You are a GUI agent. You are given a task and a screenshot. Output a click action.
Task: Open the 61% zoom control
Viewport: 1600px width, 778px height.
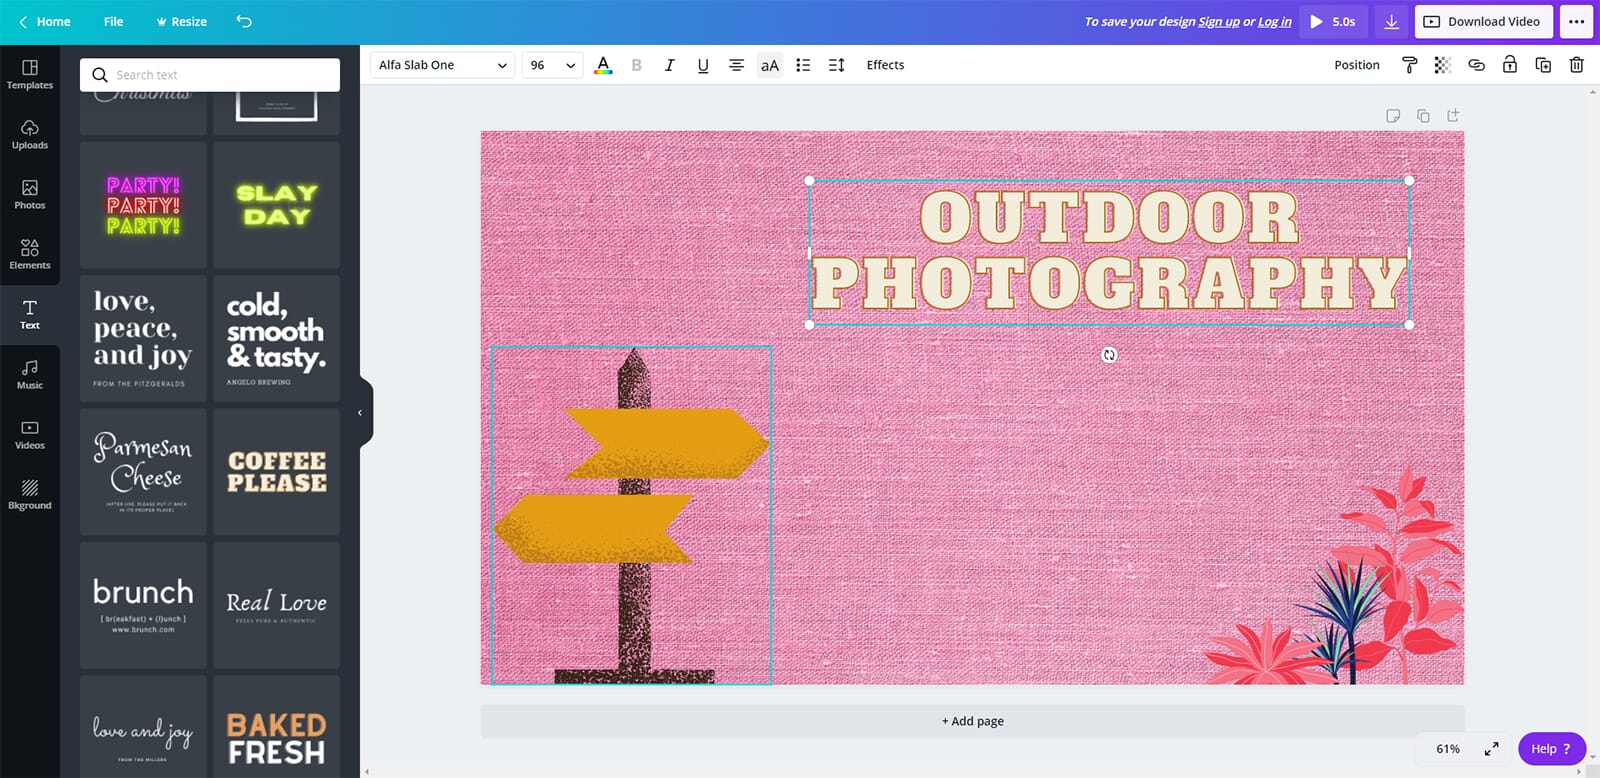pyautogui.click(x=1447, y=748)
